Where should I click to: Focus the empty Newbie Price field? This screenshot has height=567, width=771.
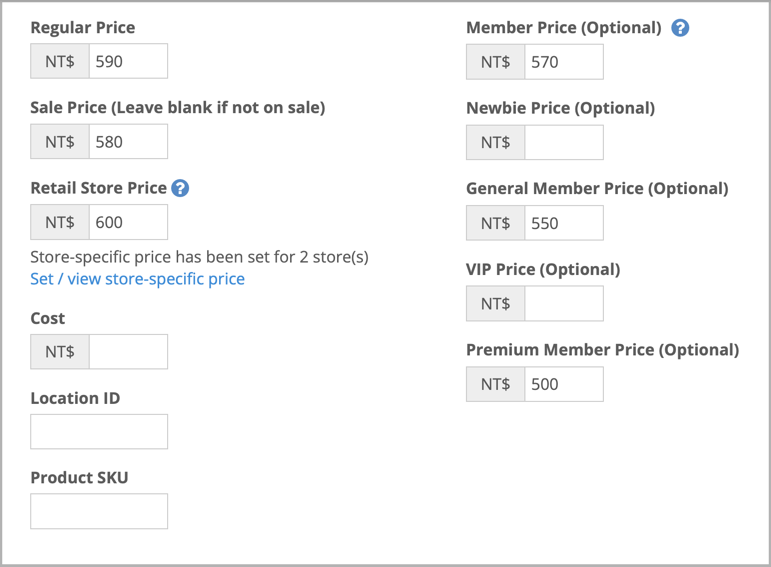(564, 143)
